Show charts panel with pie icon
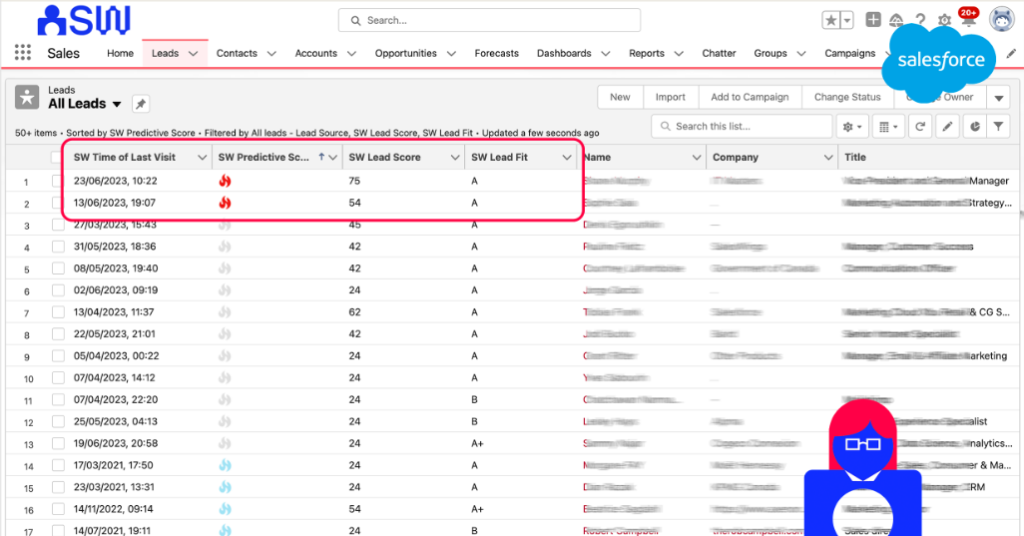1024x536 pixels. coord(972,127)
